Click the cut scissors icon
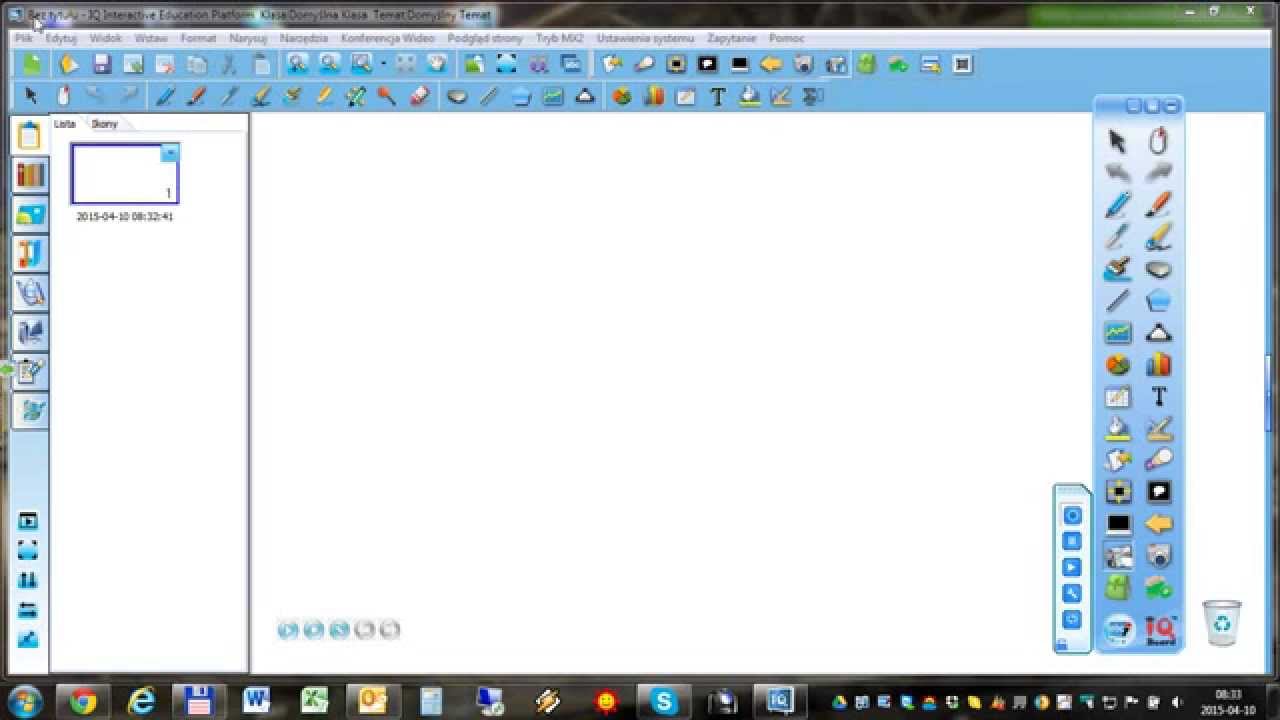 tap(229, 64)
